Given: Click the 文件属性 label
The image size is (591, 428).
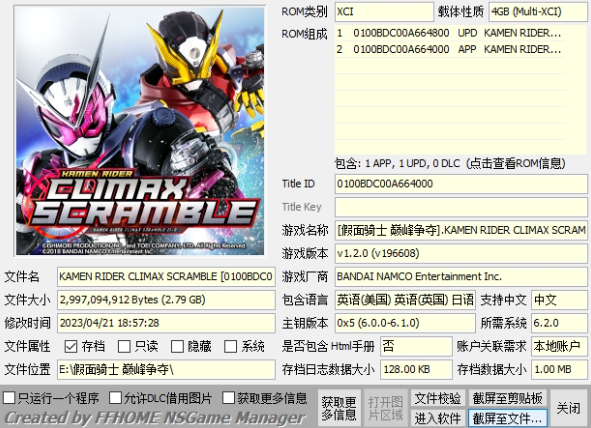Looking at the screenshot, I should click(27, 346).
